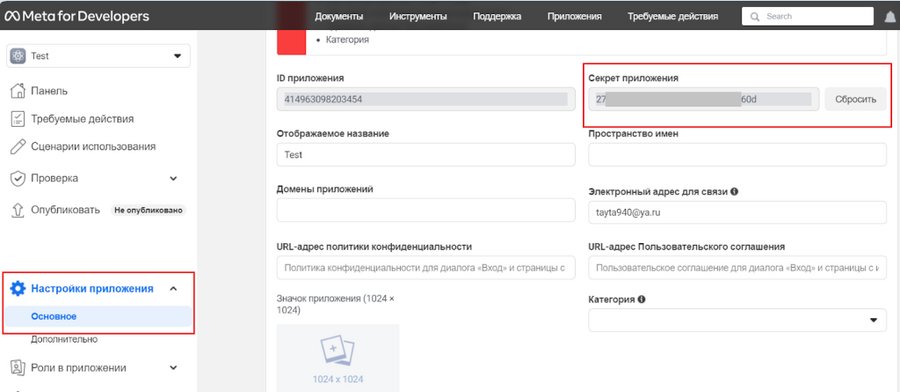Collapse Настройки приложения section chevron

(x=173, y=289)
